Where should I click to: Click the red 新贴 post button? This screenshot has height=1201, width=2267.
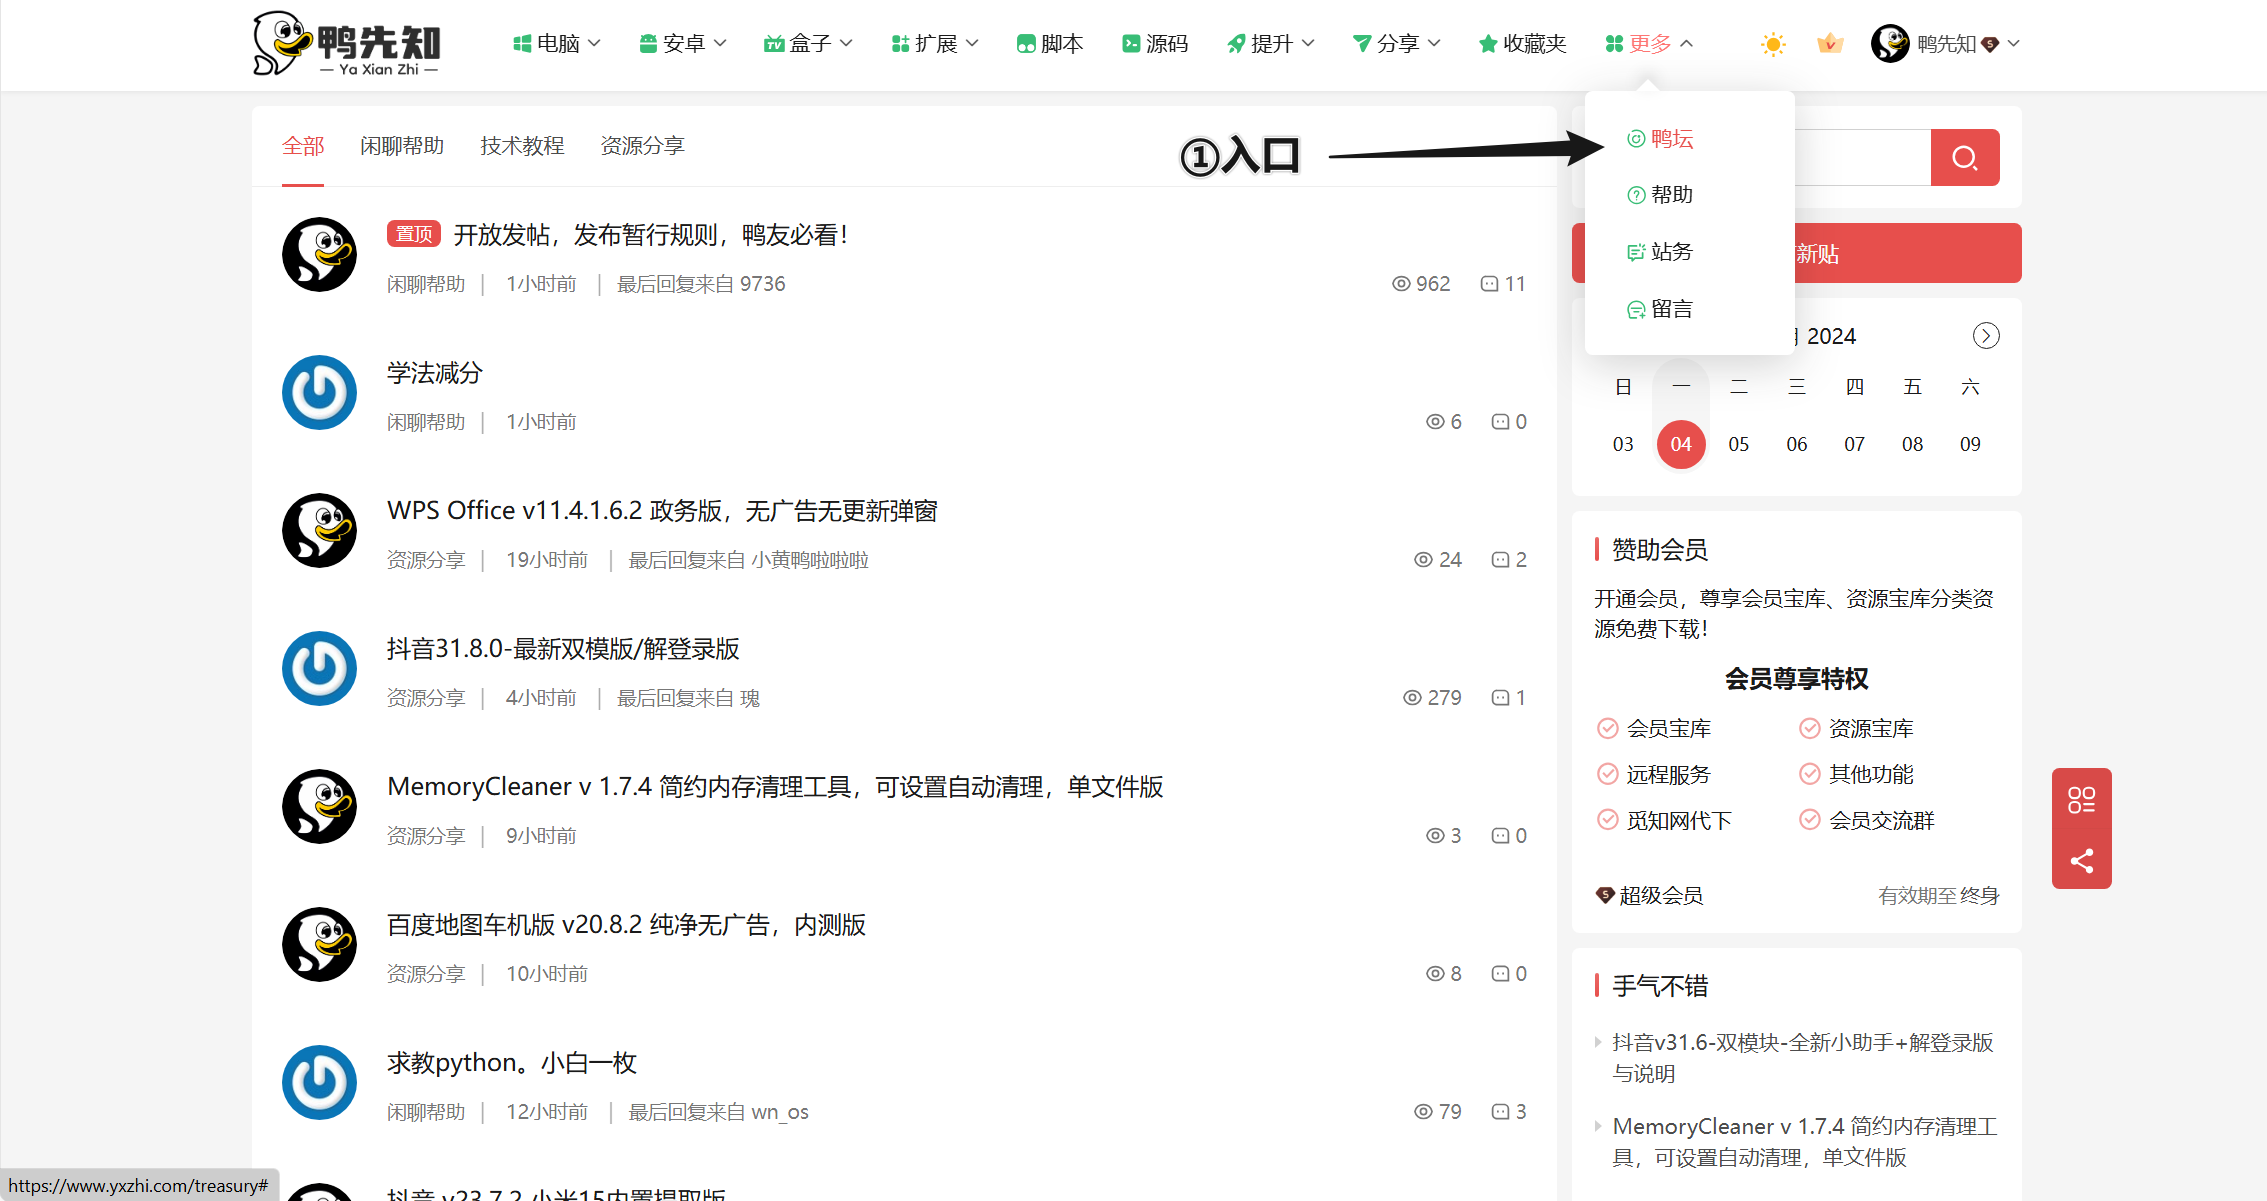click(x=1797, y=253)
